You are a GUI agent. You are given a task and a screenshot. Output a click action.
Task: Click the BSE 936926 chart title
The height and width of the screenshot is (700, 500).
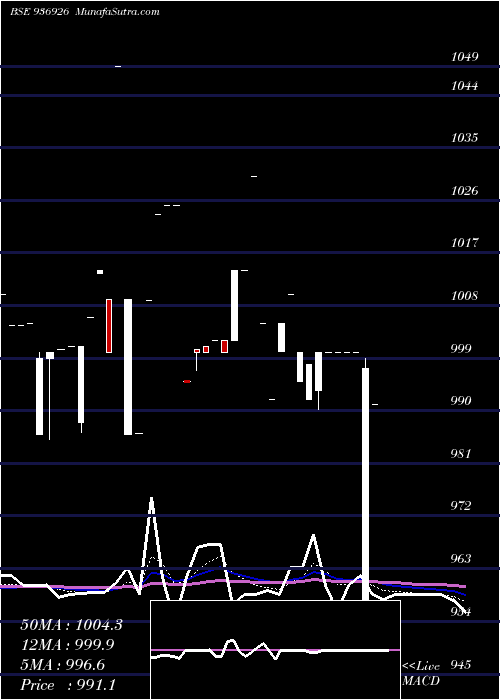click(x=39, y=12)
